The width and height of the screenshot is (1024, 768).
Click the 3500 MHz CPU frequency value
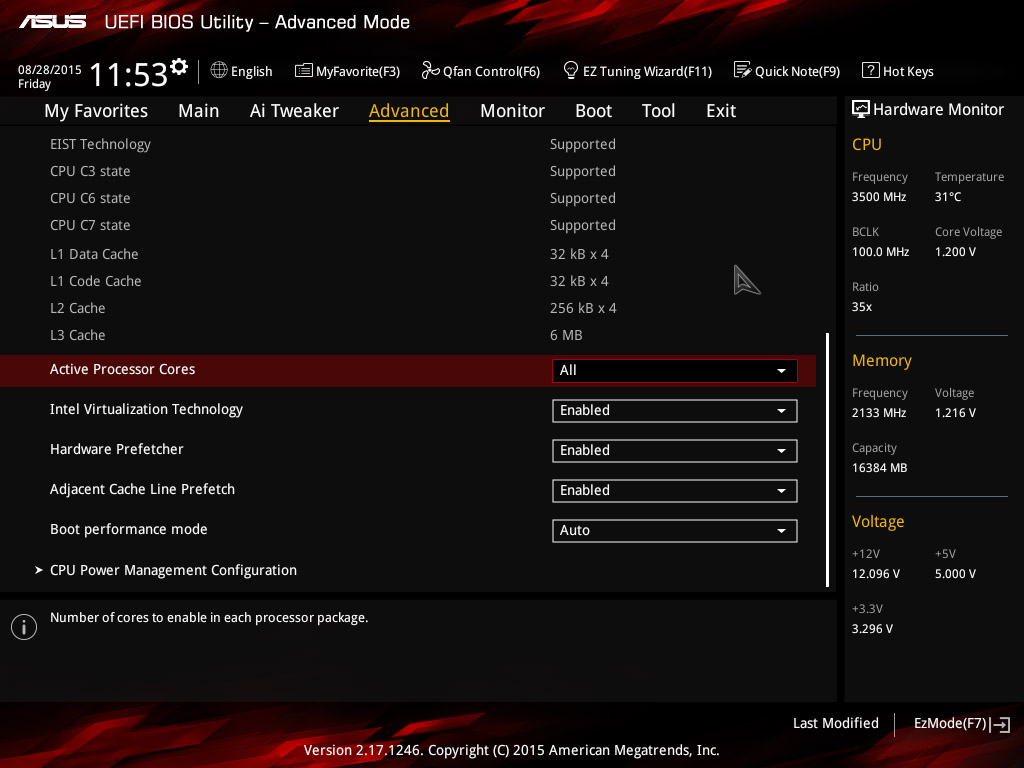[x=879, y=197]
